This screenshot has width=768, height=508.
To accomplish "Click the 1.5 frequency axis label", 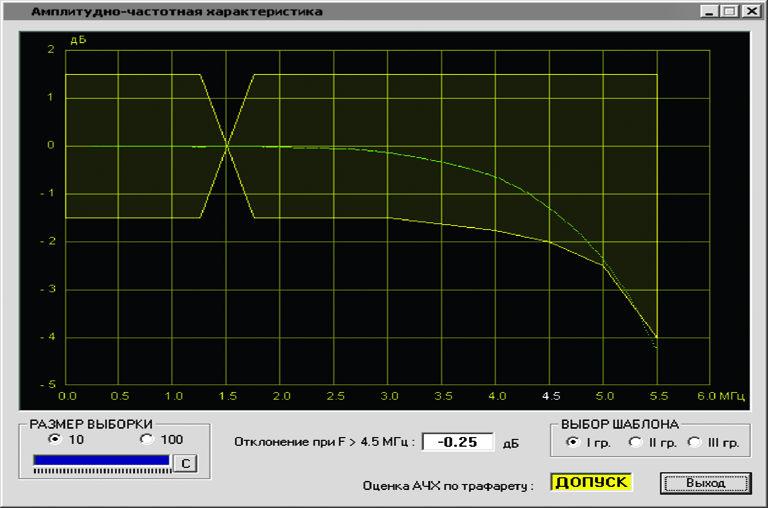I will [x=228, y=396].
